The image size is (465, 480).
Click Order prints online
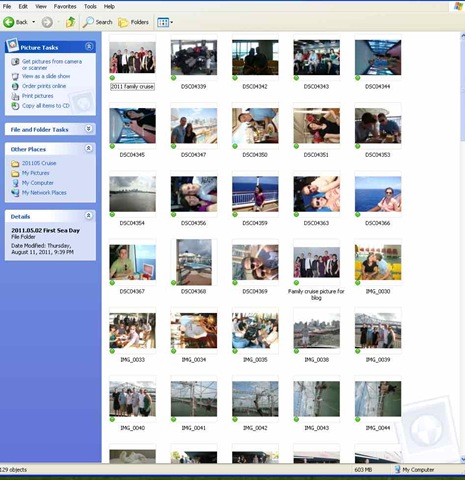[44, 86]
